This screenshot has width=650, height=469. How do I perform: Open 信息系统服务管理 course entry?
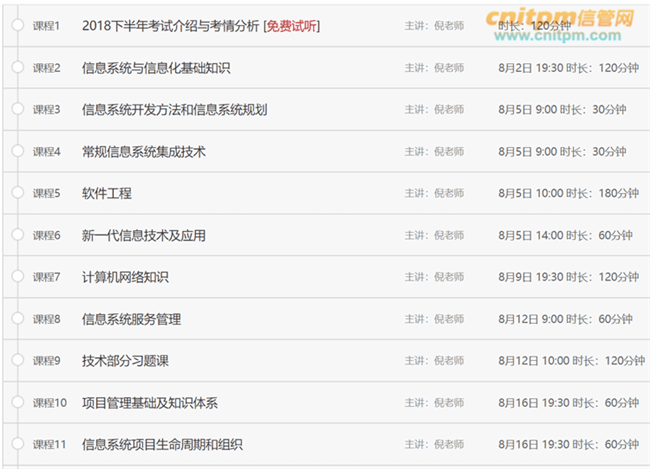[x=132, y=319]
